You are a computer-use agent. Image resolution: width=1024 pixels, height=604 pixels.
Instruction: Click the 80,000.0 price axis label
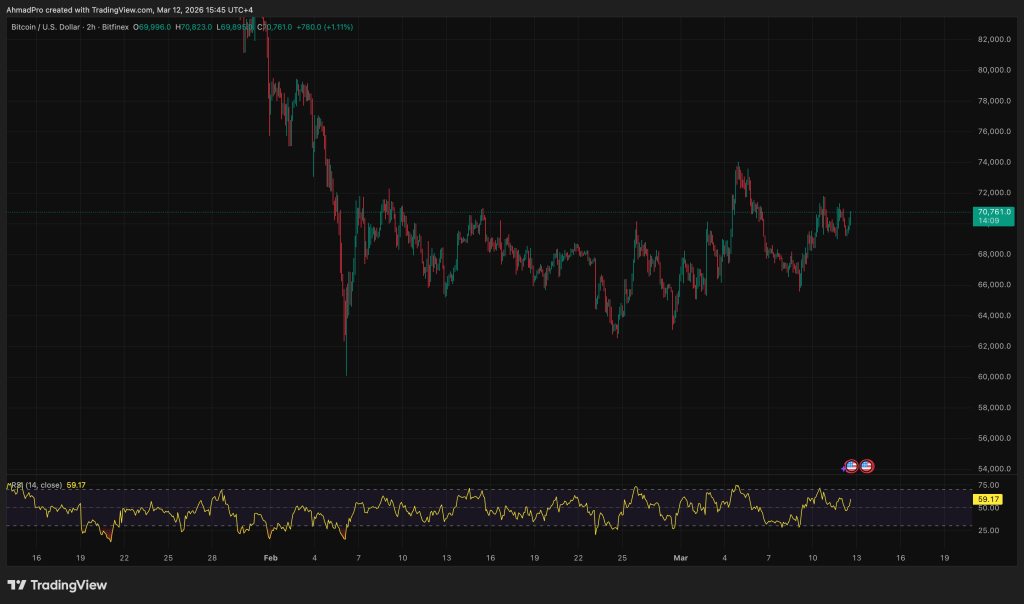click(x=994, y=71)
